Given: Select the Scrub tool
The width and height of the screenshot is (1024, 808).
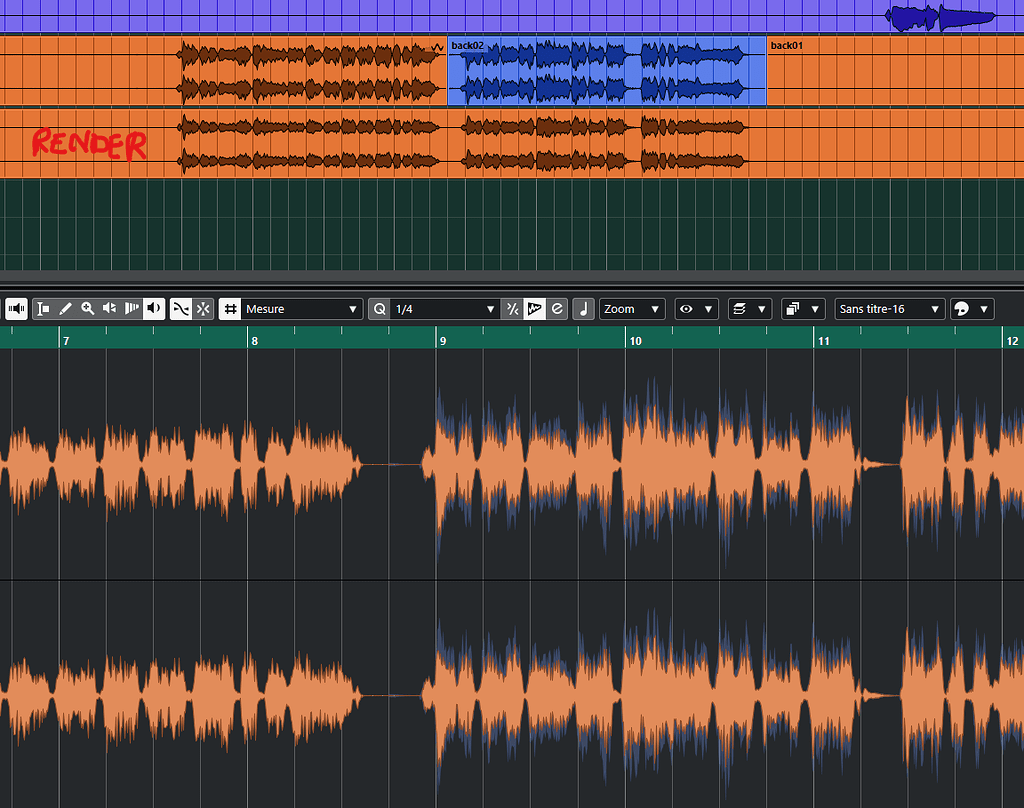Looking at the screenshot, I should point(131,308).
